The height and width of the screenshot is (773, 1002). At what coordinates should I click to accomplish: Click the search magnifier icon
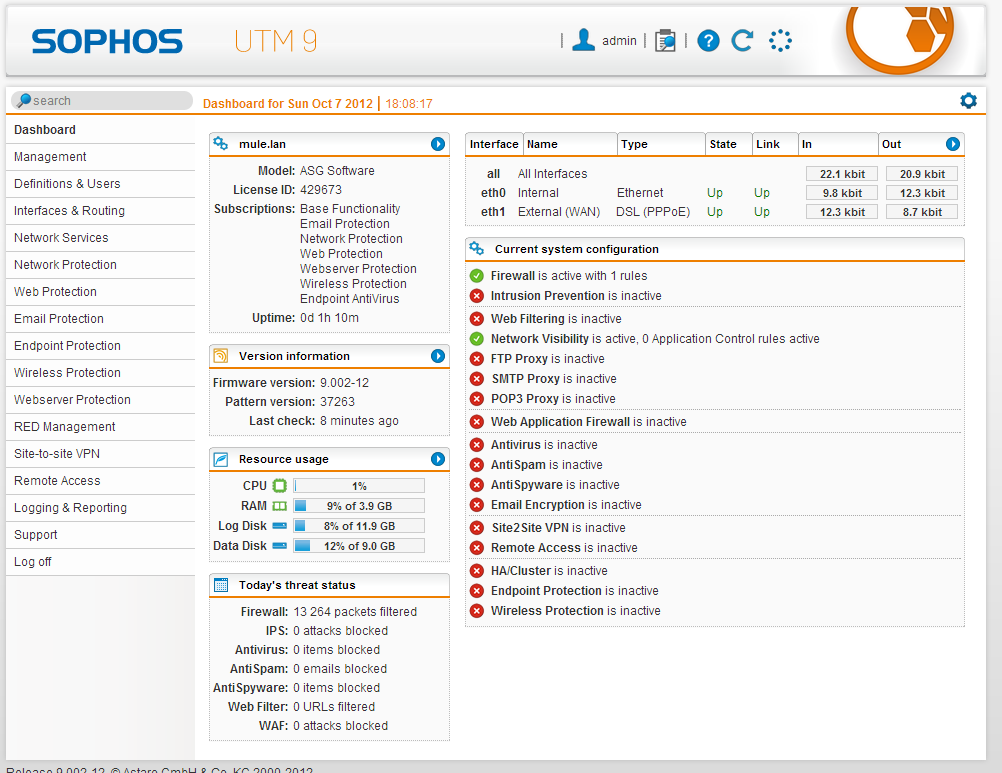tap(24, 100)
